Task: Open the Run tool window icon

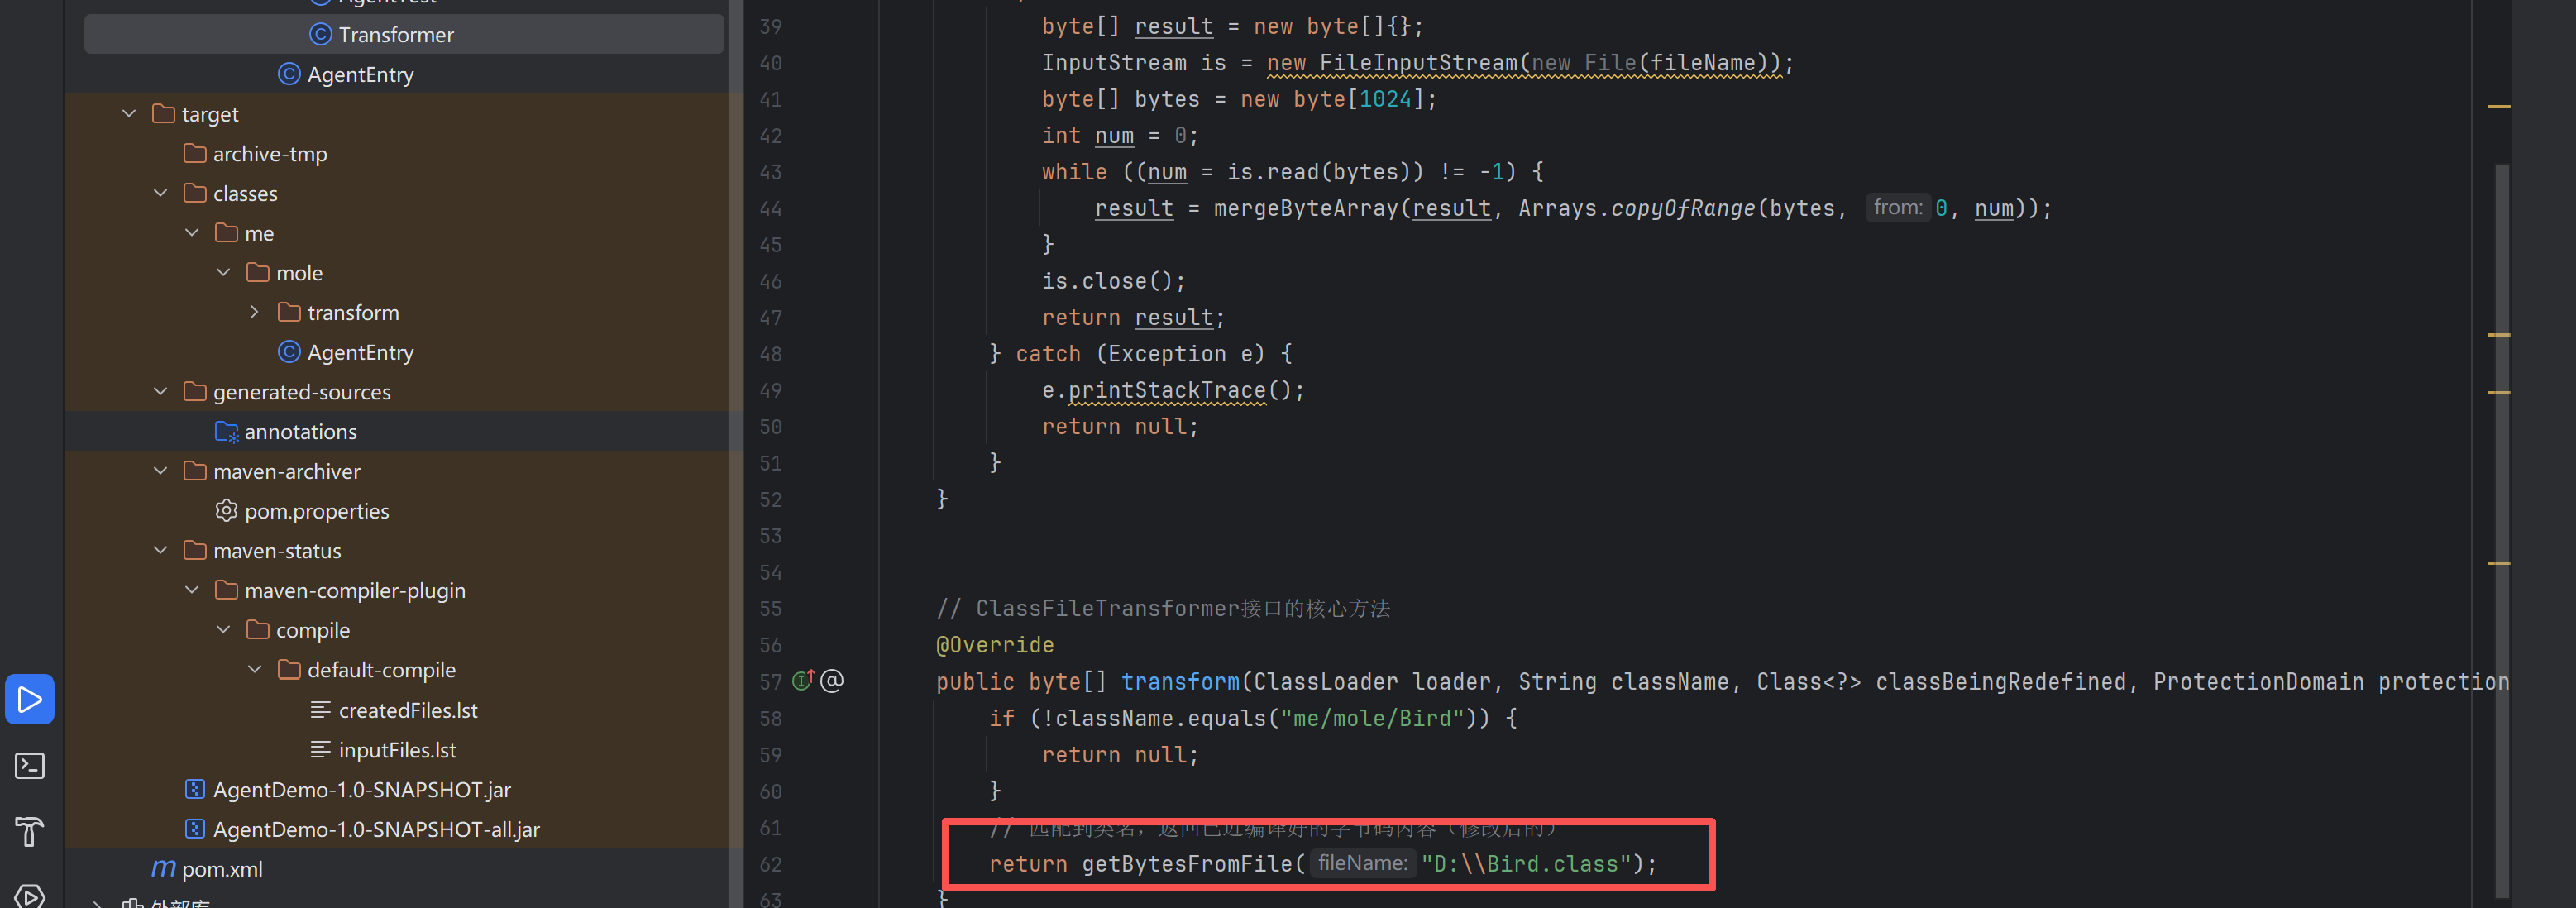Action: (29, 699)
